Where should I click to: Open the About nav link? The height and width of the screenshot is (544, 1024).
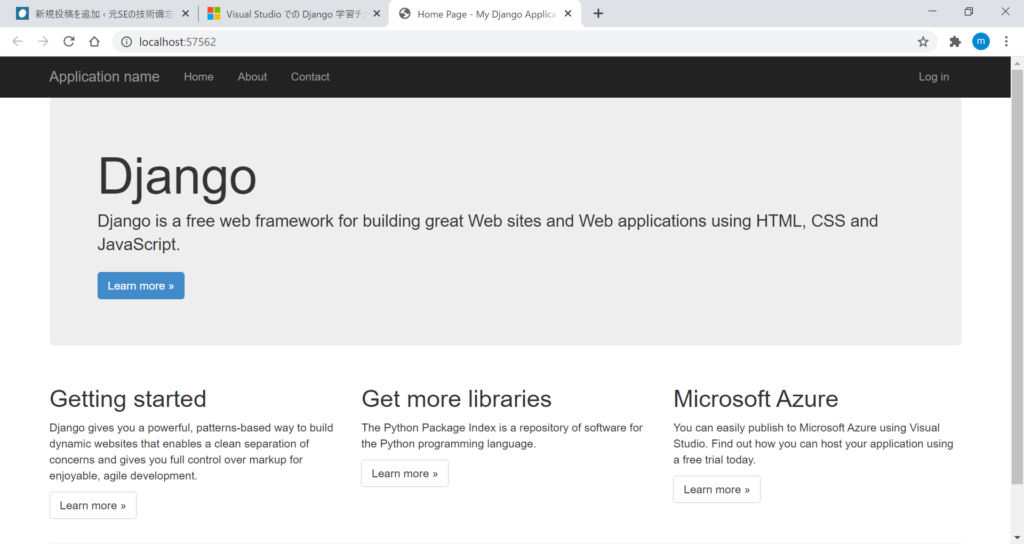click(x=252, y=77)
